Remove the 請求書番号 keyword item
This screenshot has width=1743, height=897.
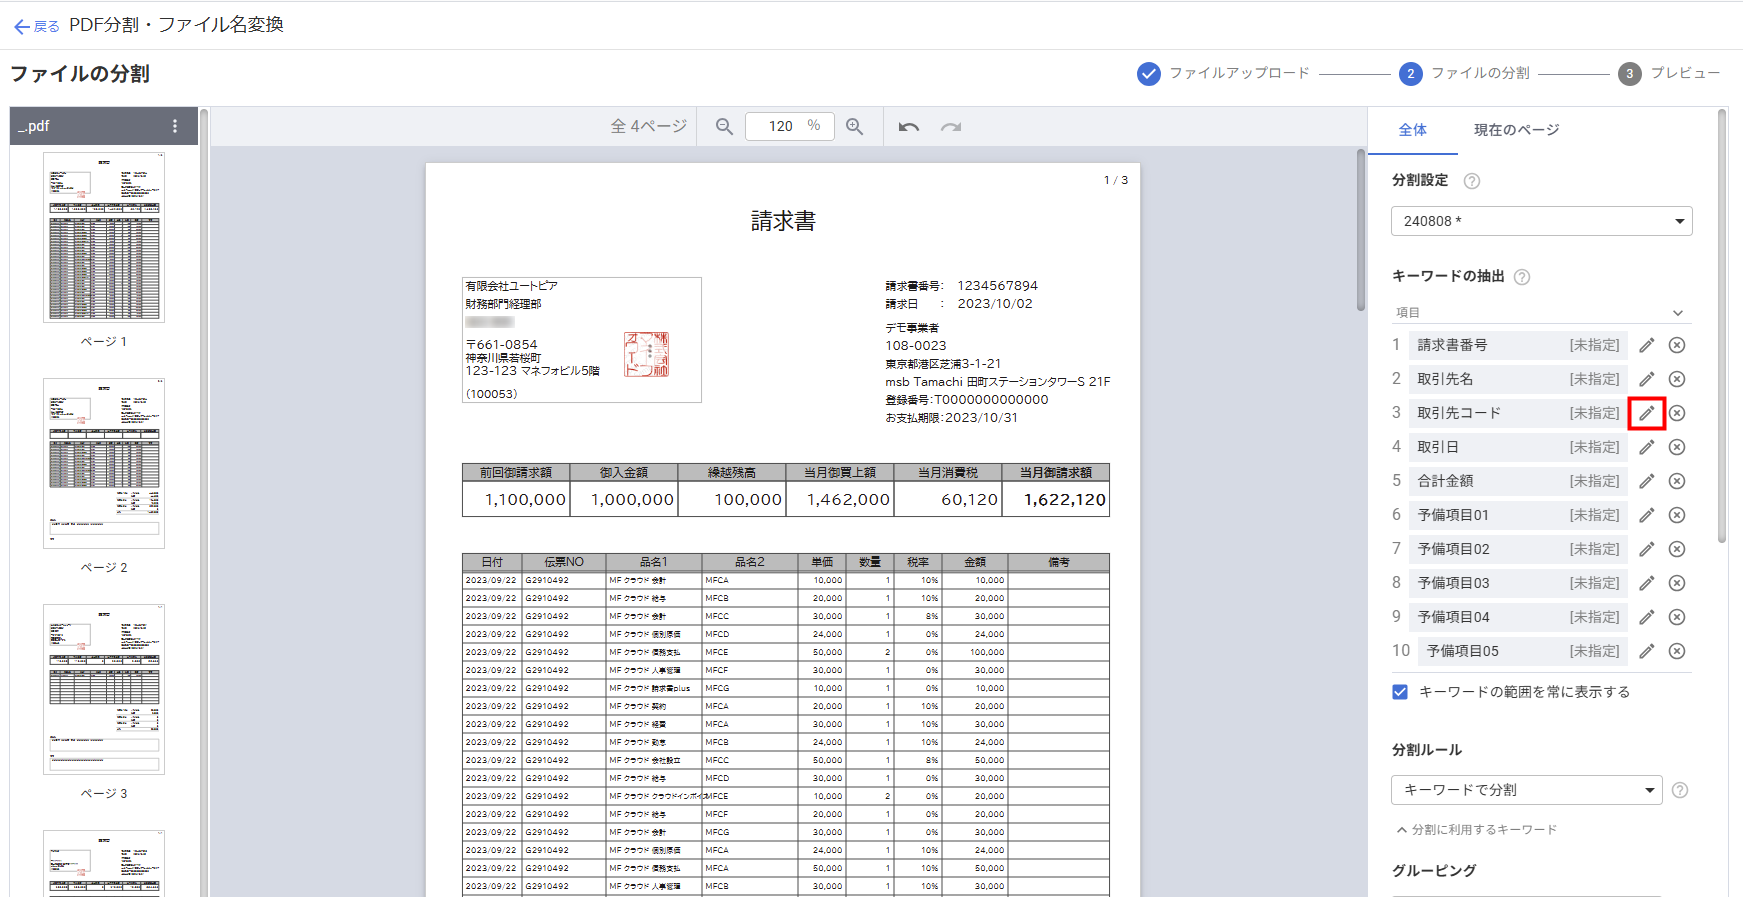tap(1677, 345)
